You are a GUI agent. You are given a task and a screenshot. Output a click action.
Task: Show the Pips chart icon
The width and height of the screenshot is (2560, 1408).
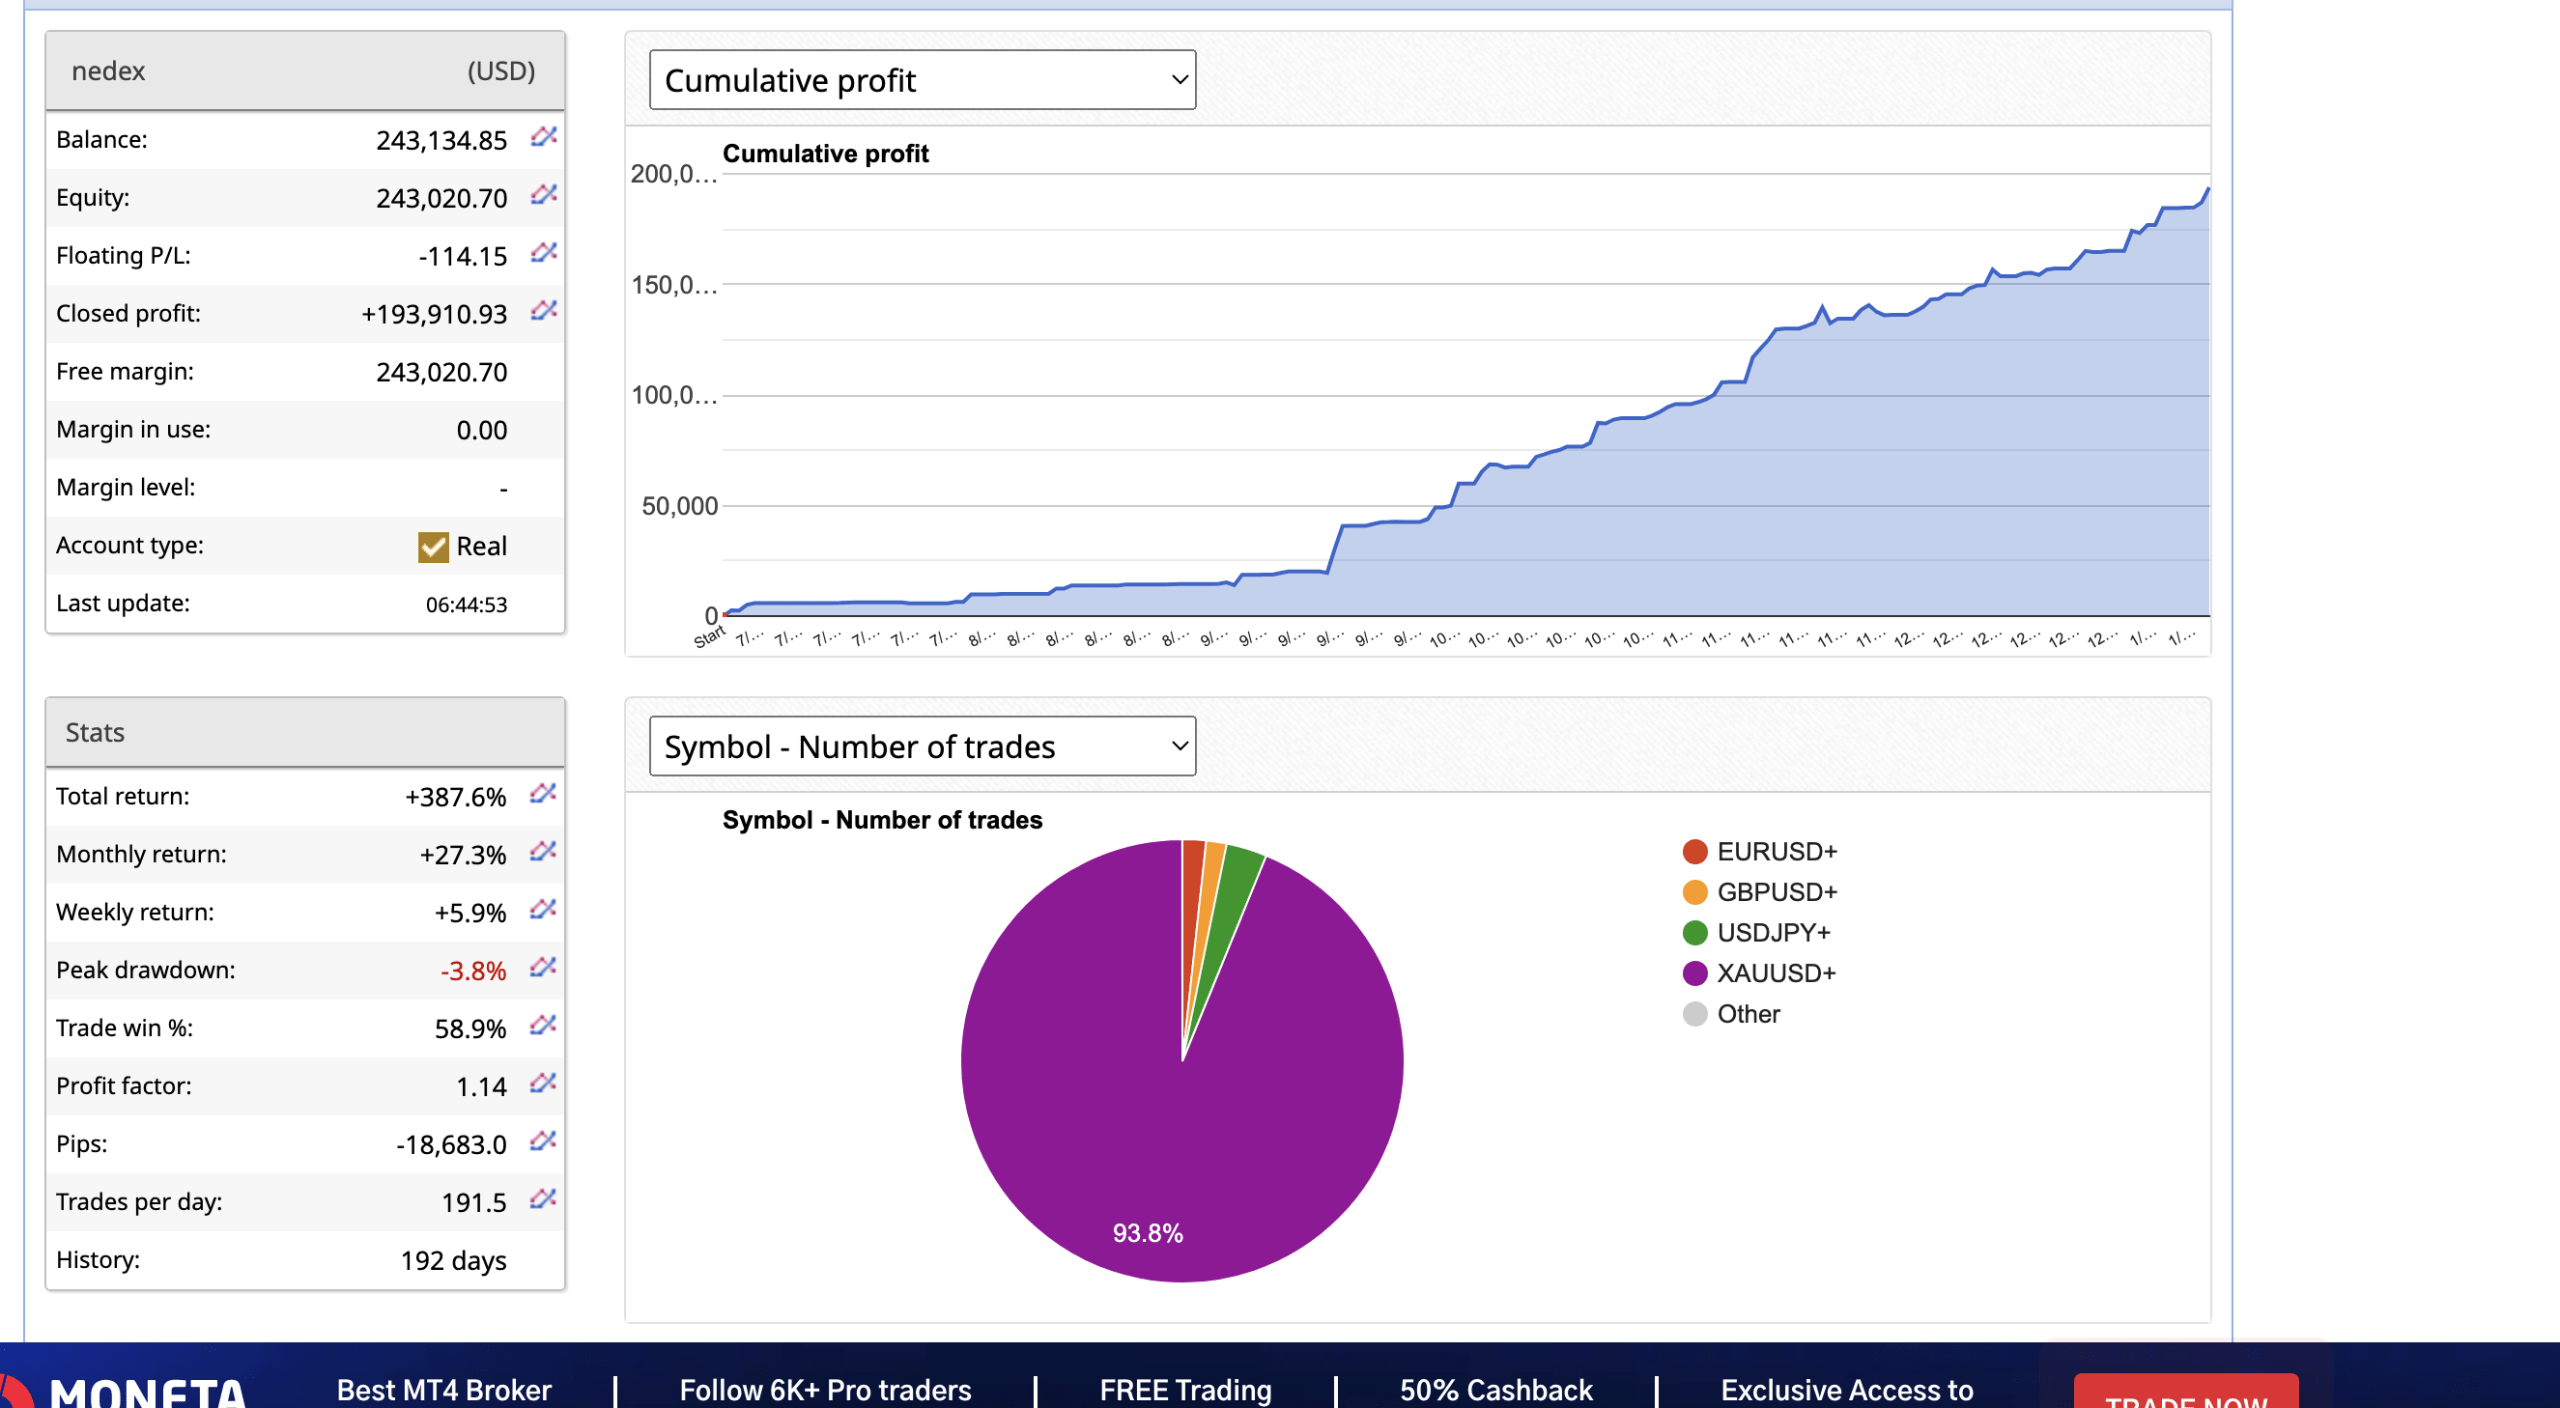541,1143
